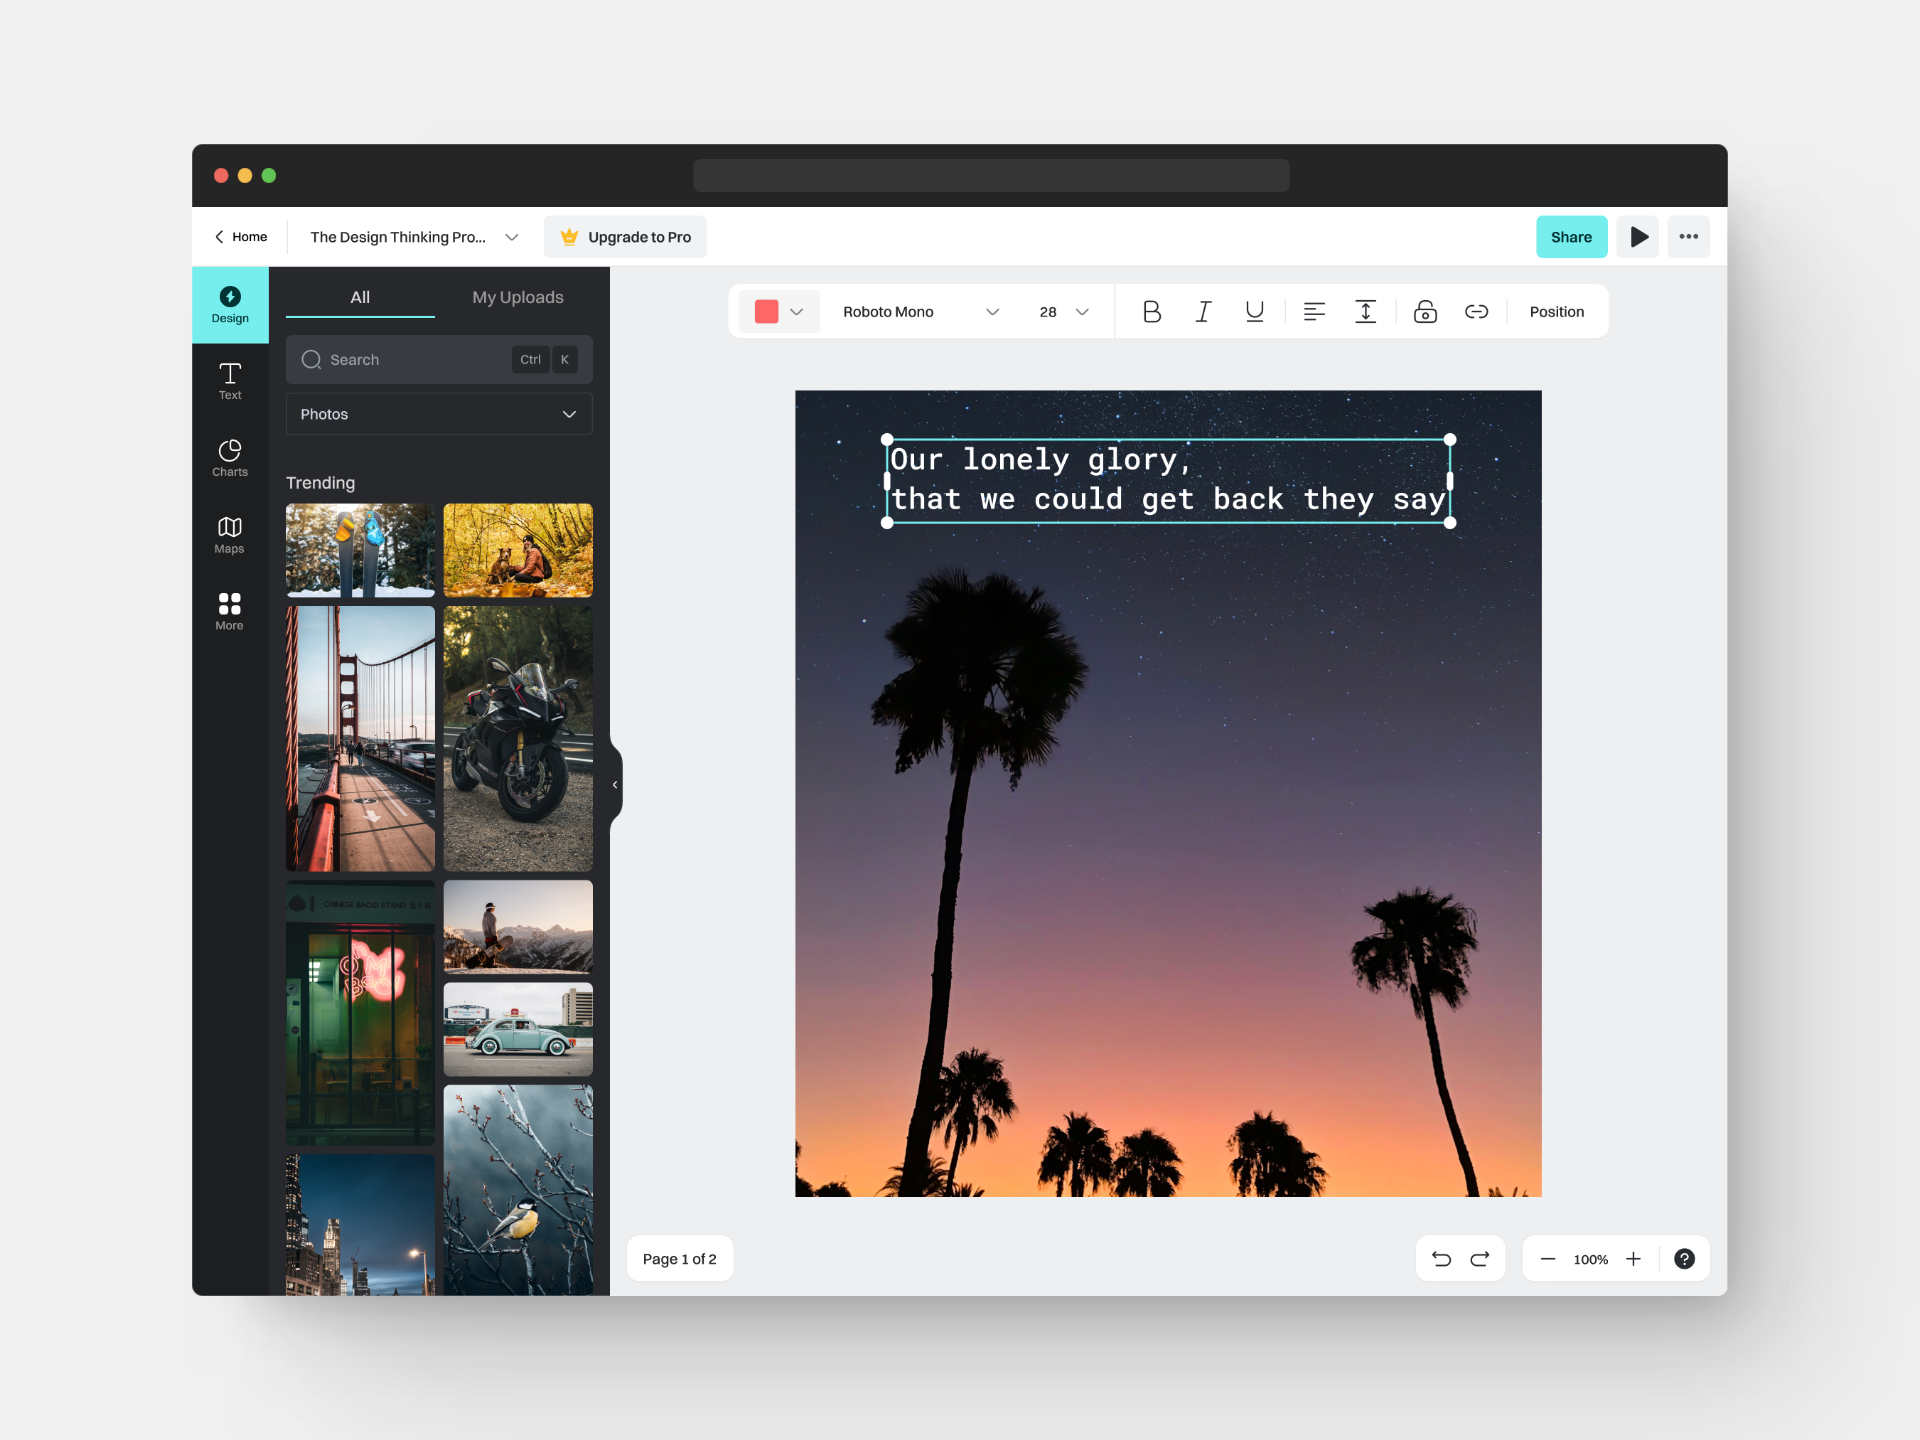Select the Golden Gate bridge photo
Viewport: 1920px width, 1440px height.
(x=360, y=738)
